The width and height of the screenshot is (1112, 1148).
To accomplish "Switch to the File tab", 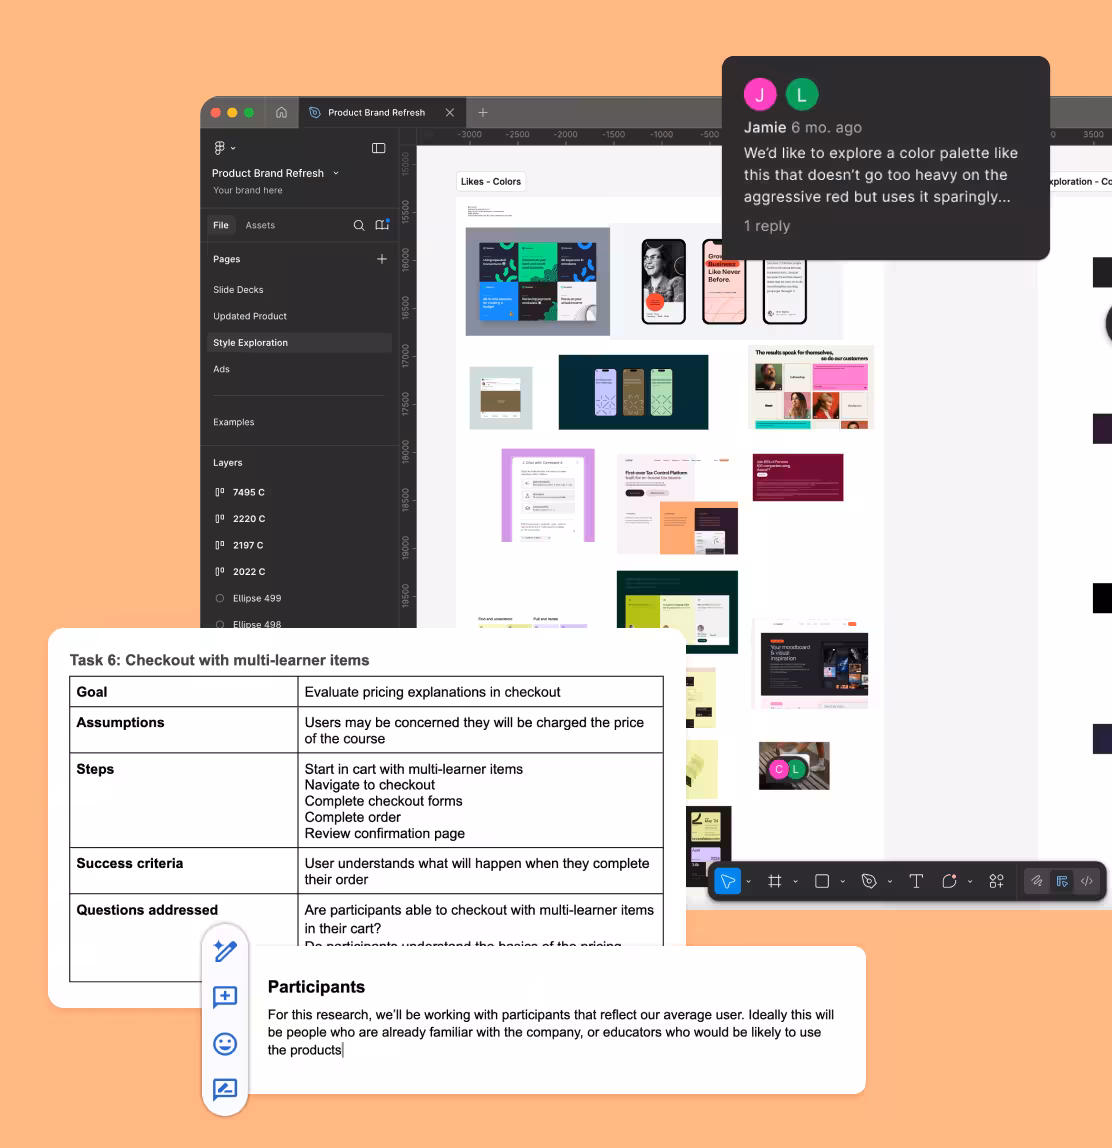I will click(221, 226).
